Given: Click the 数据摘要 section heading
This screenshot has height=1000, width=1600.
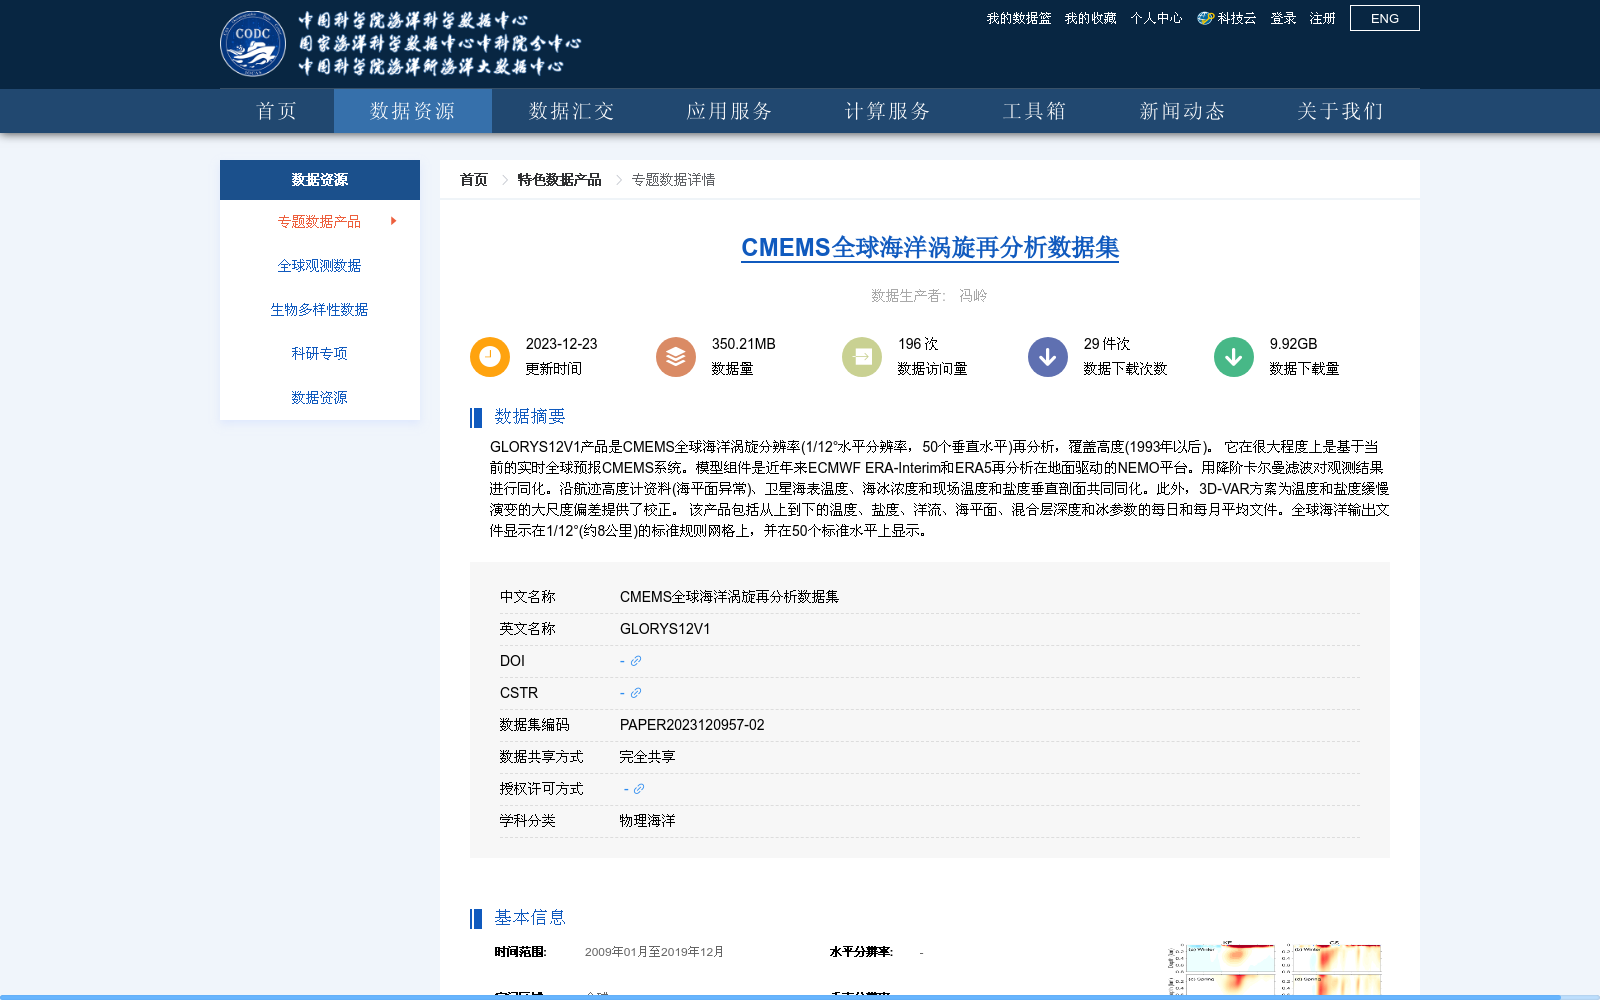Looking at the screenshot, I should [530, 417].
